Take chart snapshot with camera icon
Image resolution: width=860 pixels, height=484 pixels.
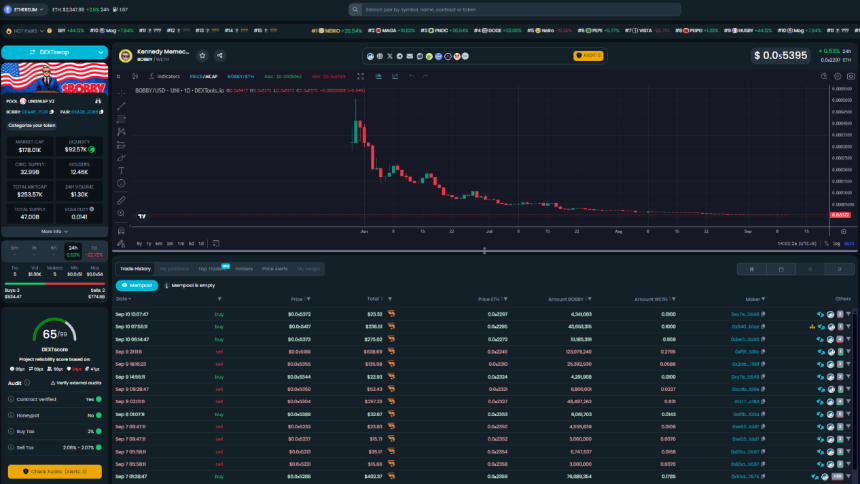coord(851,76)
